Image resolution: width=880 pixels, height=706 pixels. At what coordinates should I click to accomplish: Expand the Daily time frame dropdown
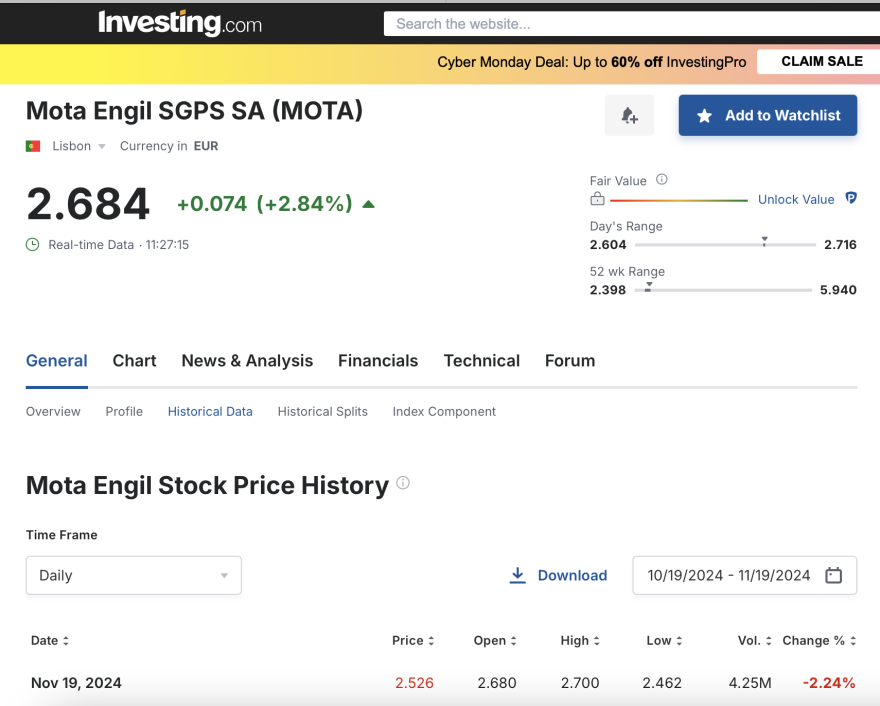(x=133, y=575)
